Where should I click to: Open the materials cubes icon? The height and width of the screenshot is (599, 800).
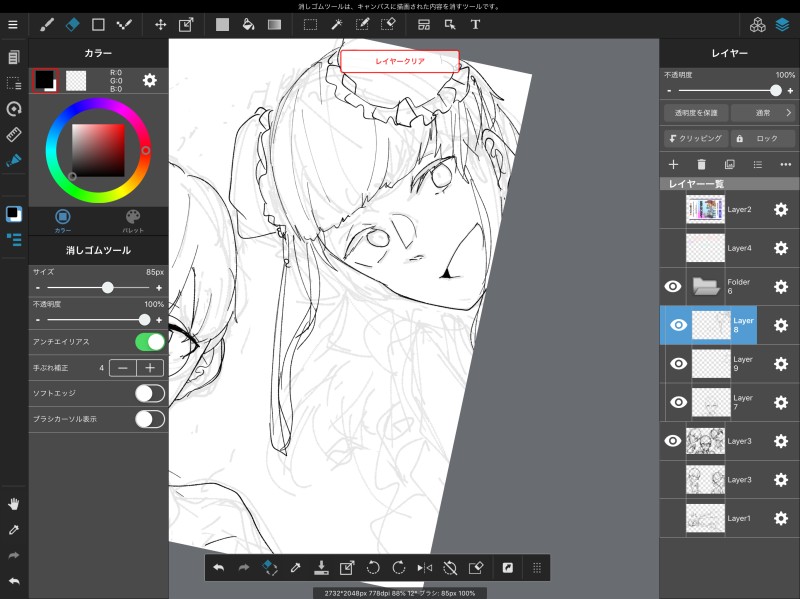coord(758,24)
